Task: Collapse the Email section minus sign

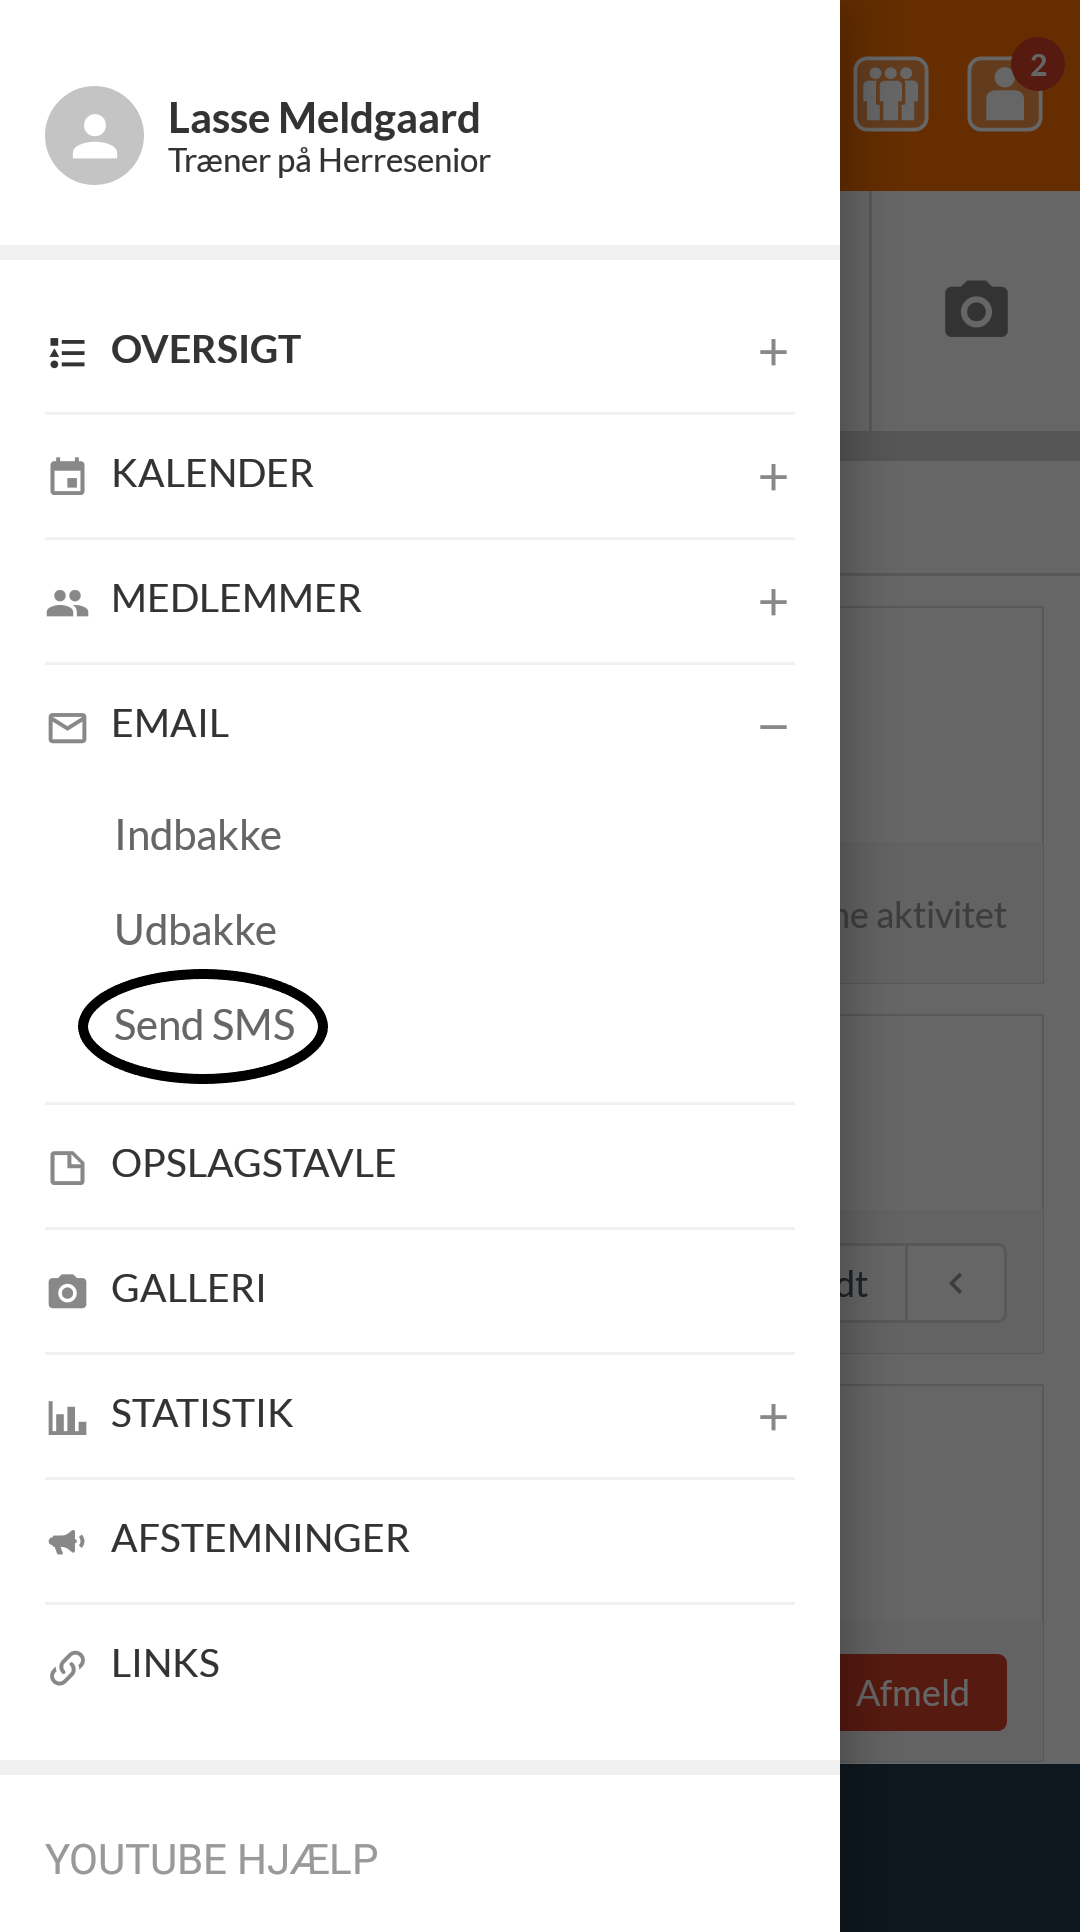Action: pyautogui.click(x=773, y=727)
